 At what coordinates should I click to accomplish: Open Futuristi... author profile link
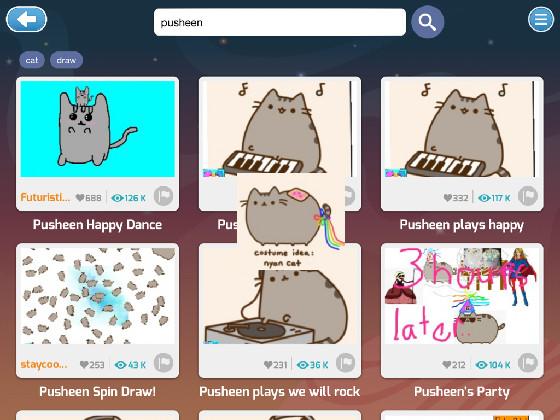pyautogui.click(x=45, y=197)
